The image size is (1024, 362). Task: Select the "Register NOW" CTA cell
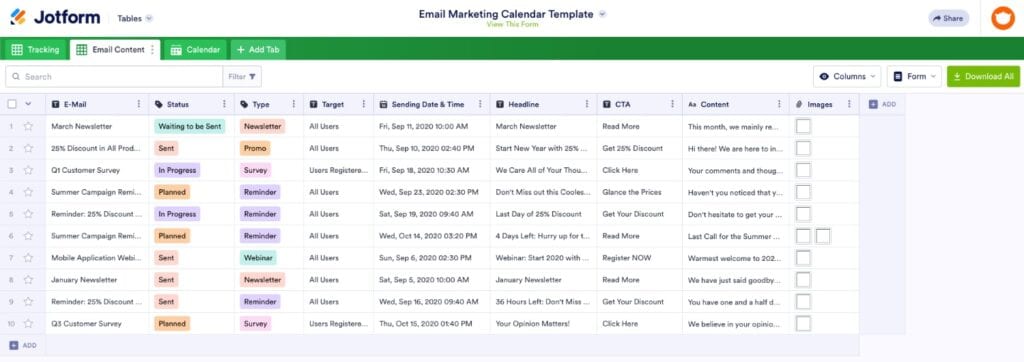click(639, 258)
